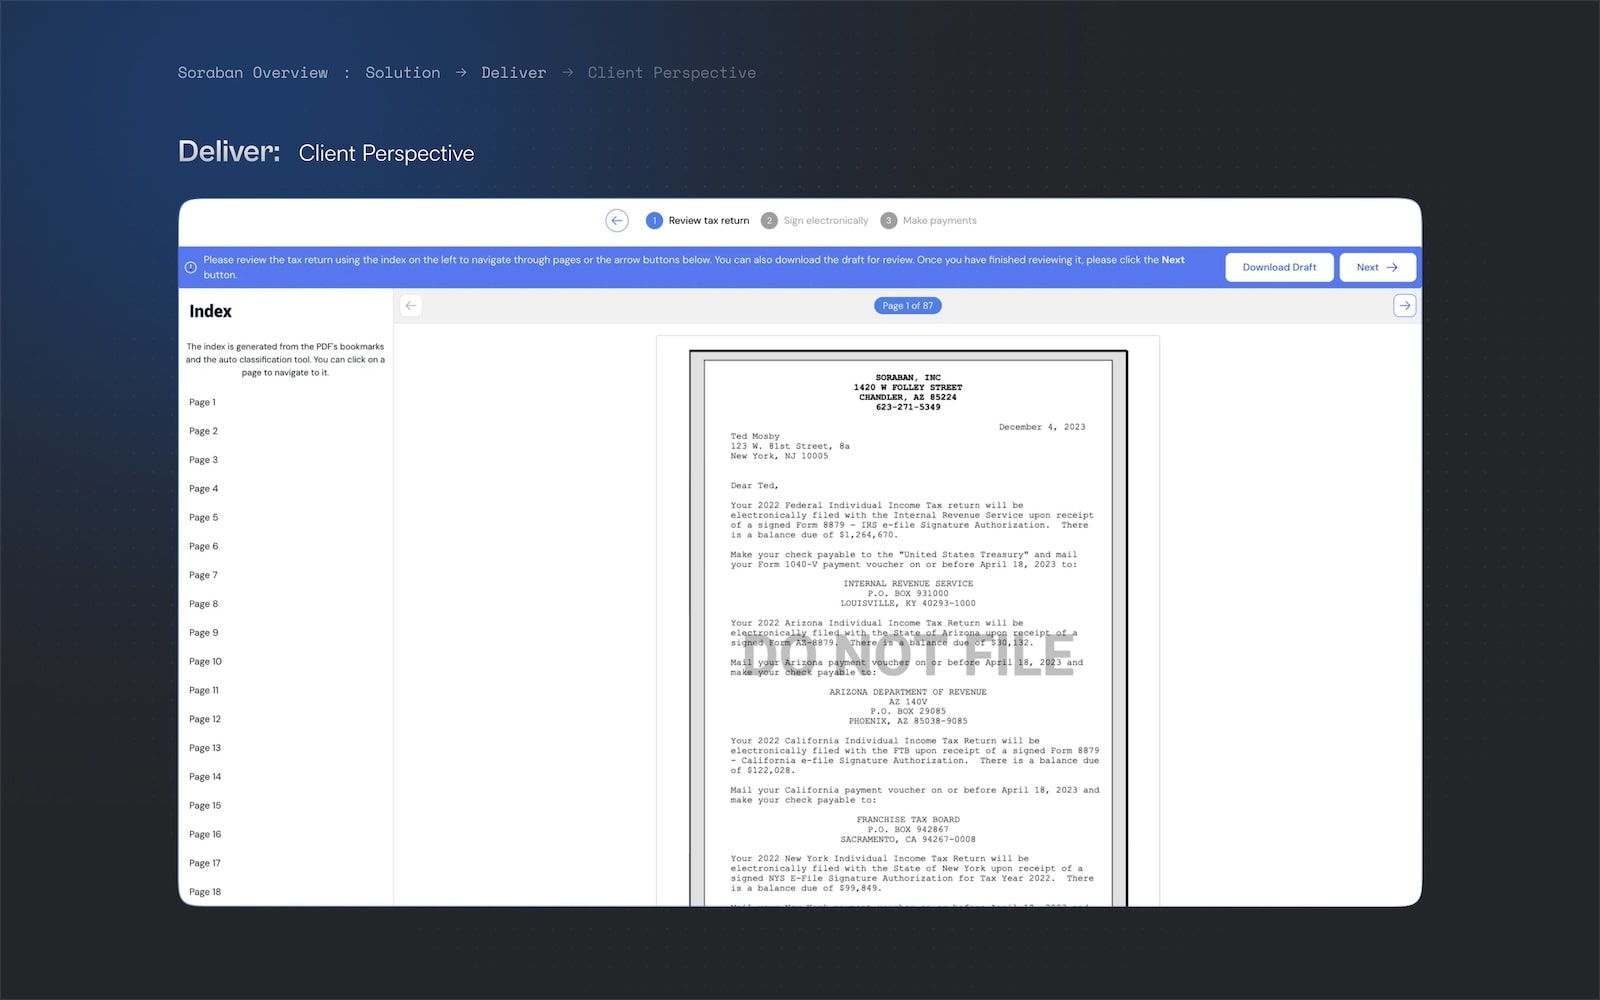Viewport: 1600px width, 1000px height.
Task: Select step 1 Review tax return
Action: coord(698,220)
